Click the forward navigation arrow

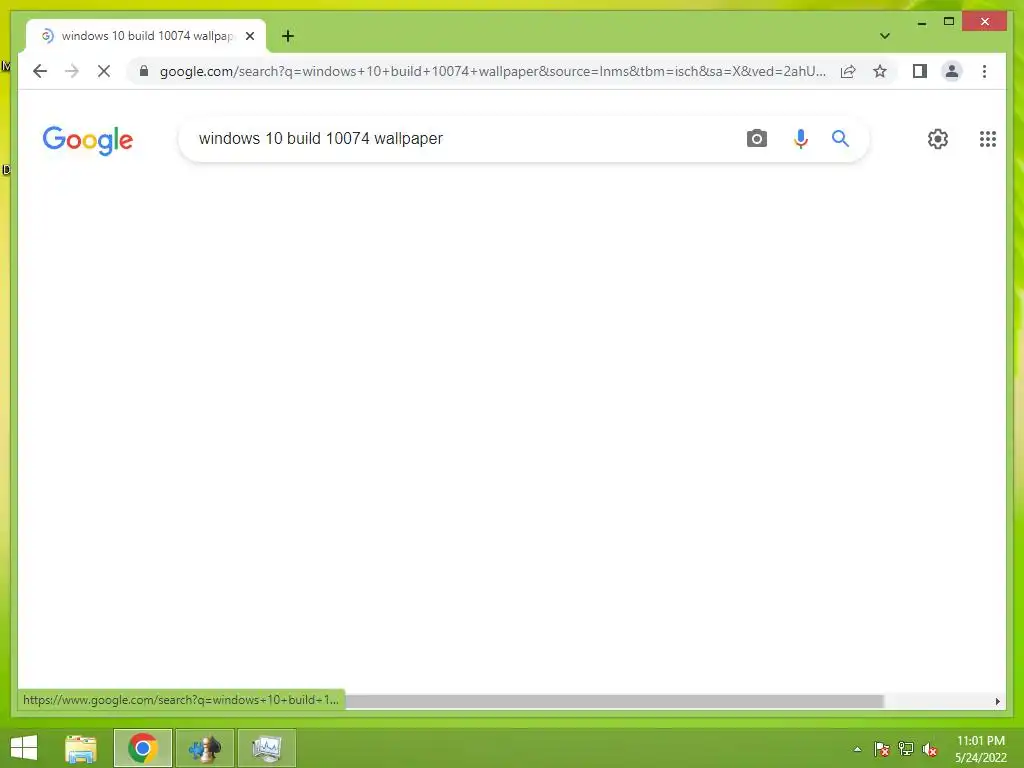click(x=72, y=71)
